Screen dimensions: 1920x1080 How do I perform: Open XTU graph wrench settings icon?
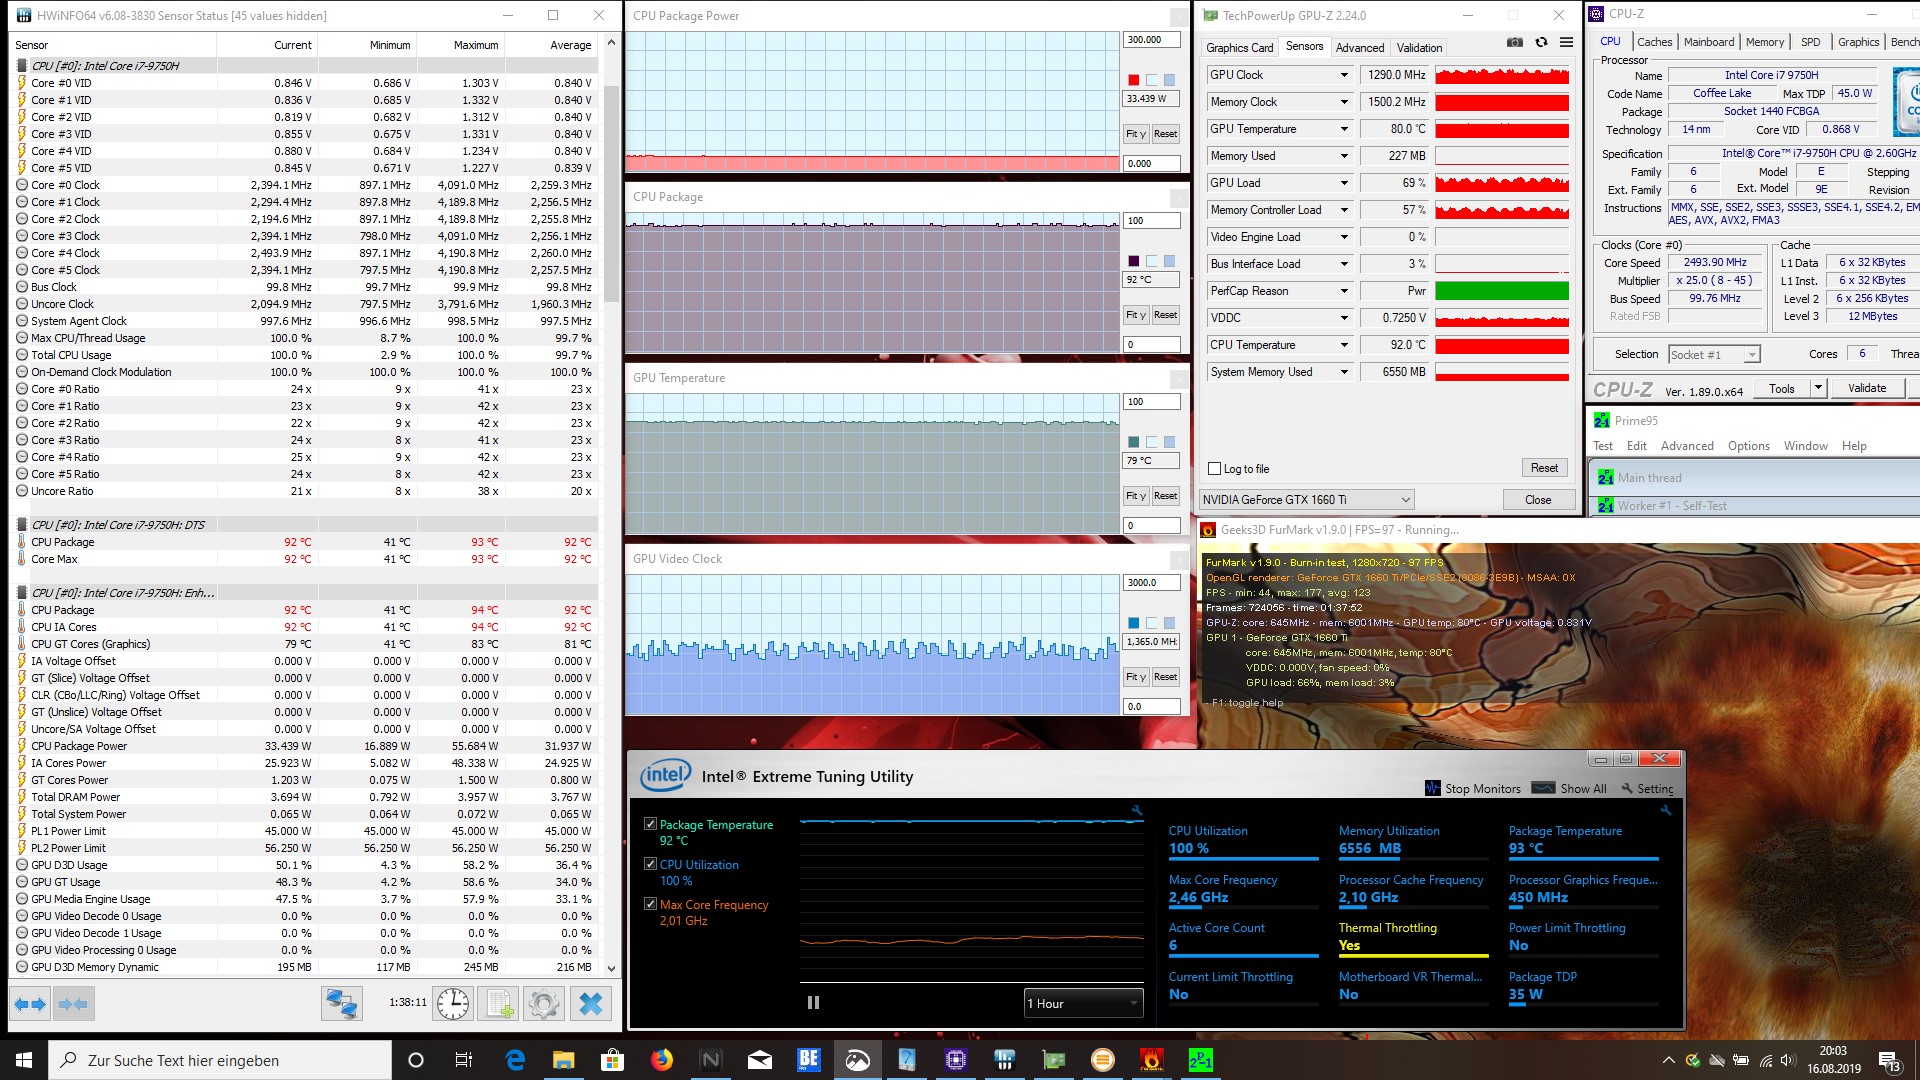tap(1136, 810)
